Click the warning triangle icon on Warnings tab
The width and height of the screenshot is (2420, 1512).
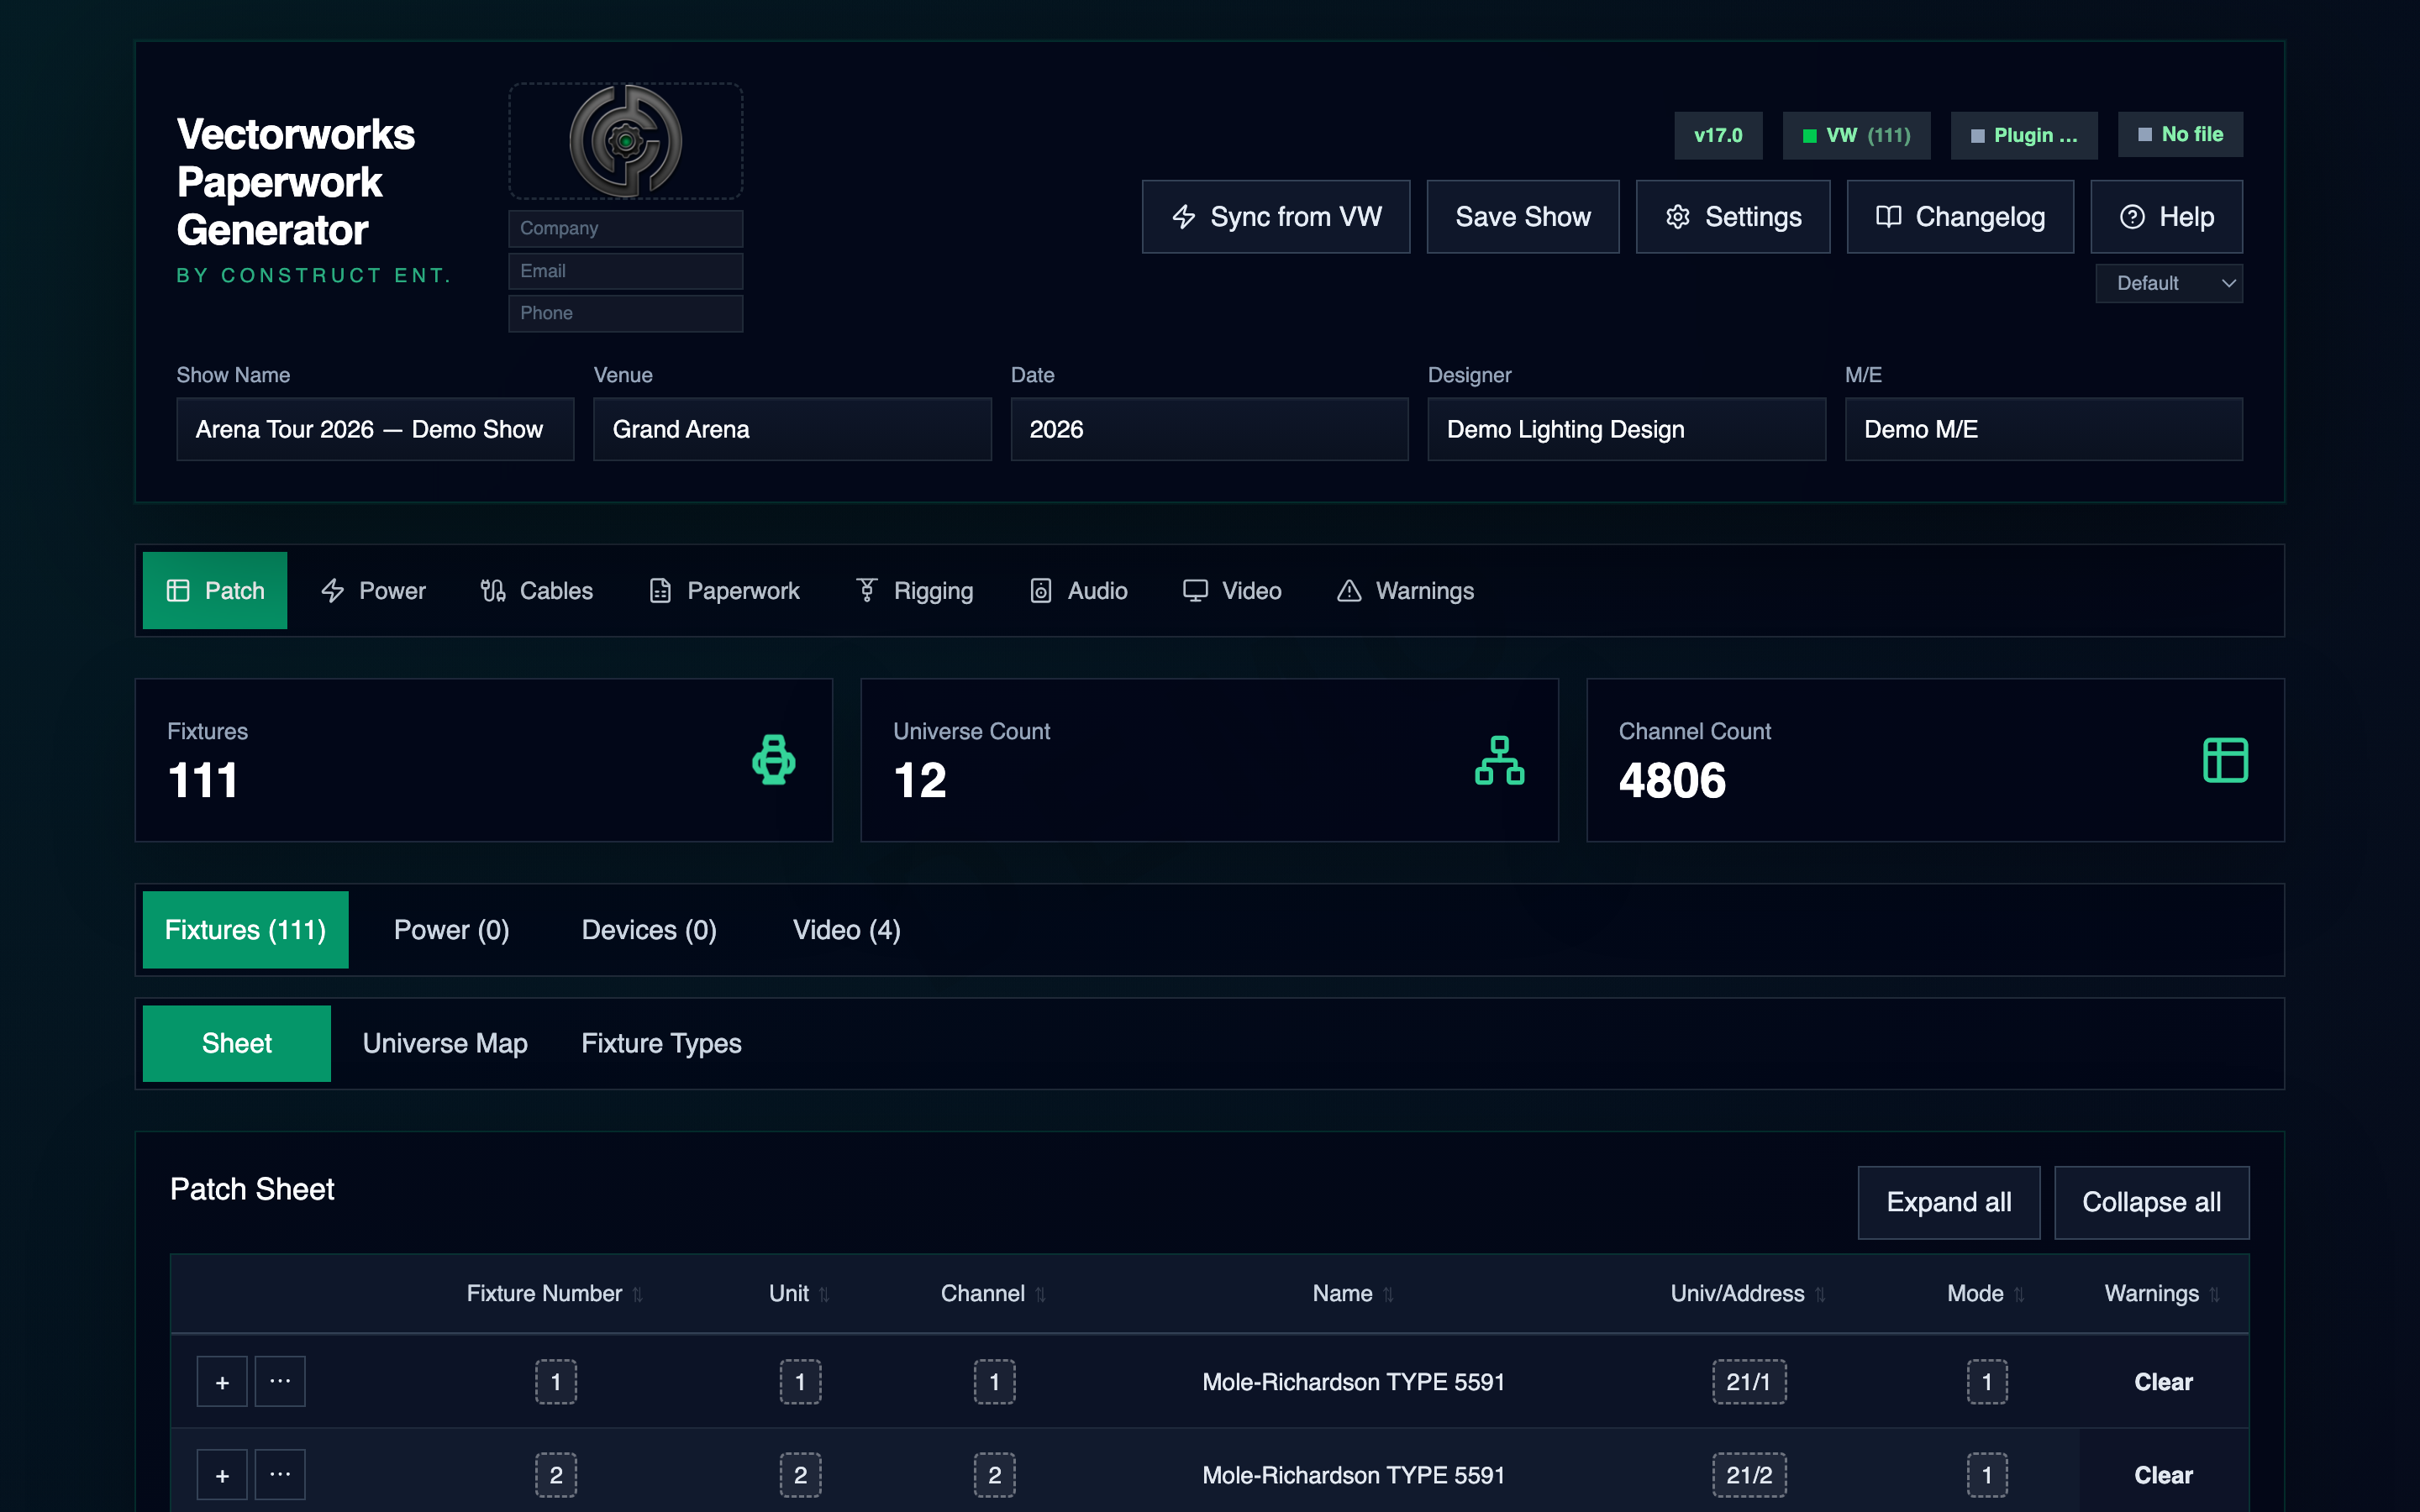tap(1349, 591)
